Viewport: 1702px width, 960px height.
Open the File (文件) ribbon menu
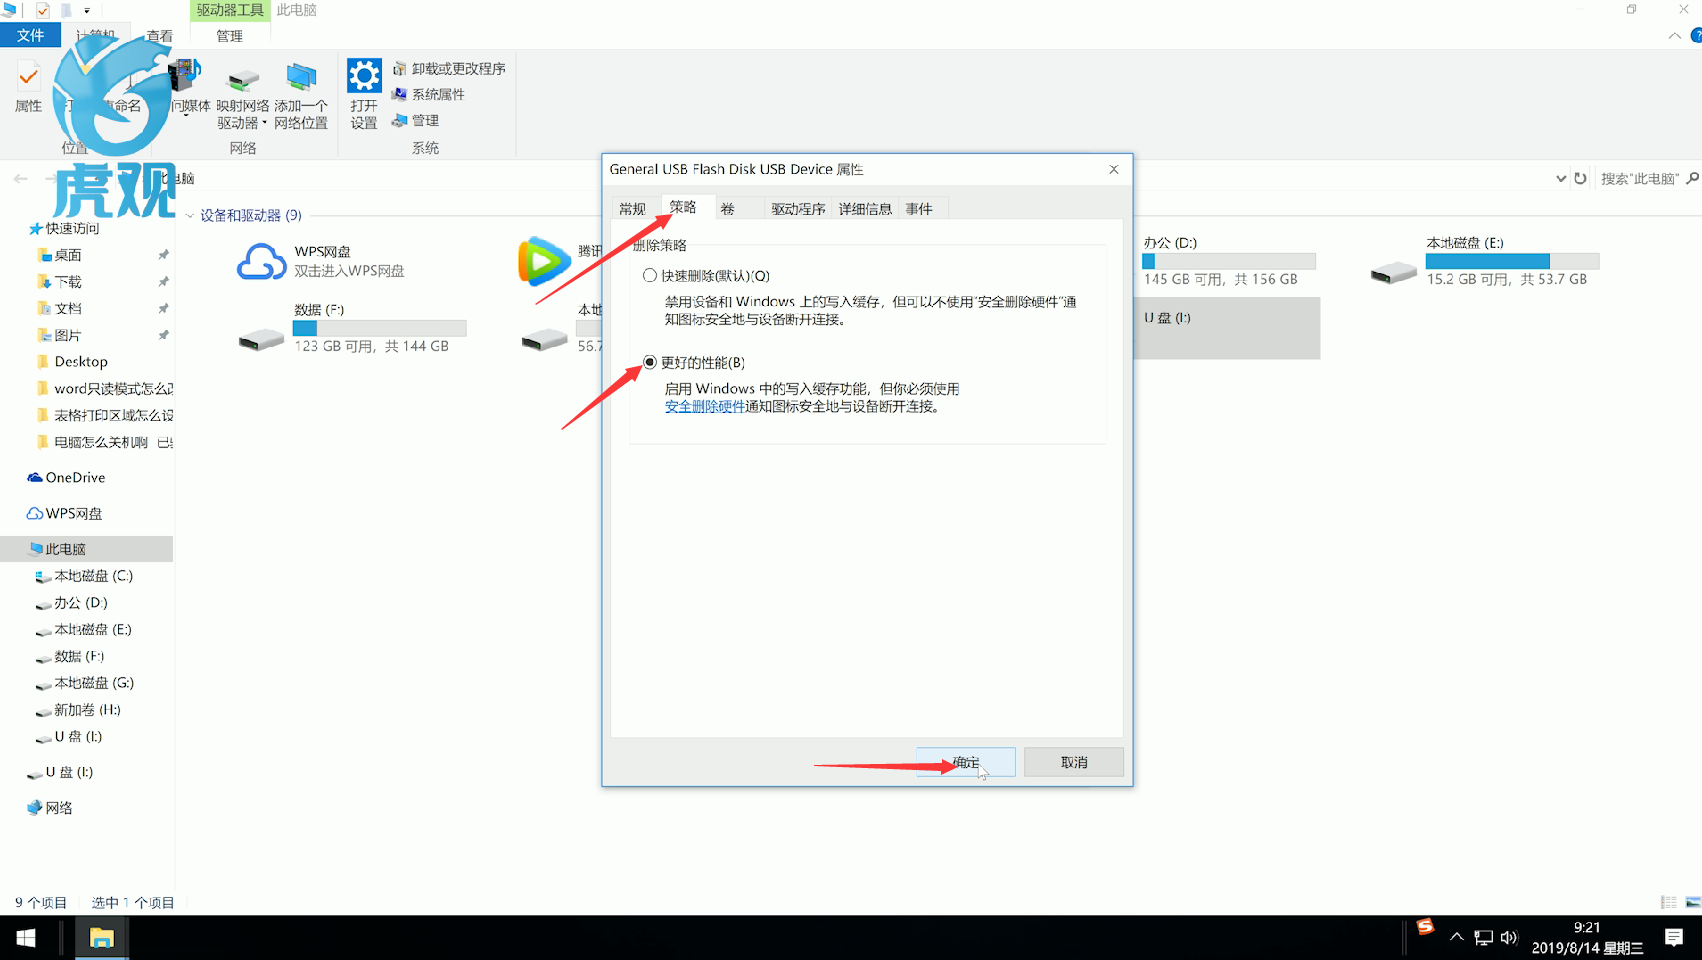[30, 35]
